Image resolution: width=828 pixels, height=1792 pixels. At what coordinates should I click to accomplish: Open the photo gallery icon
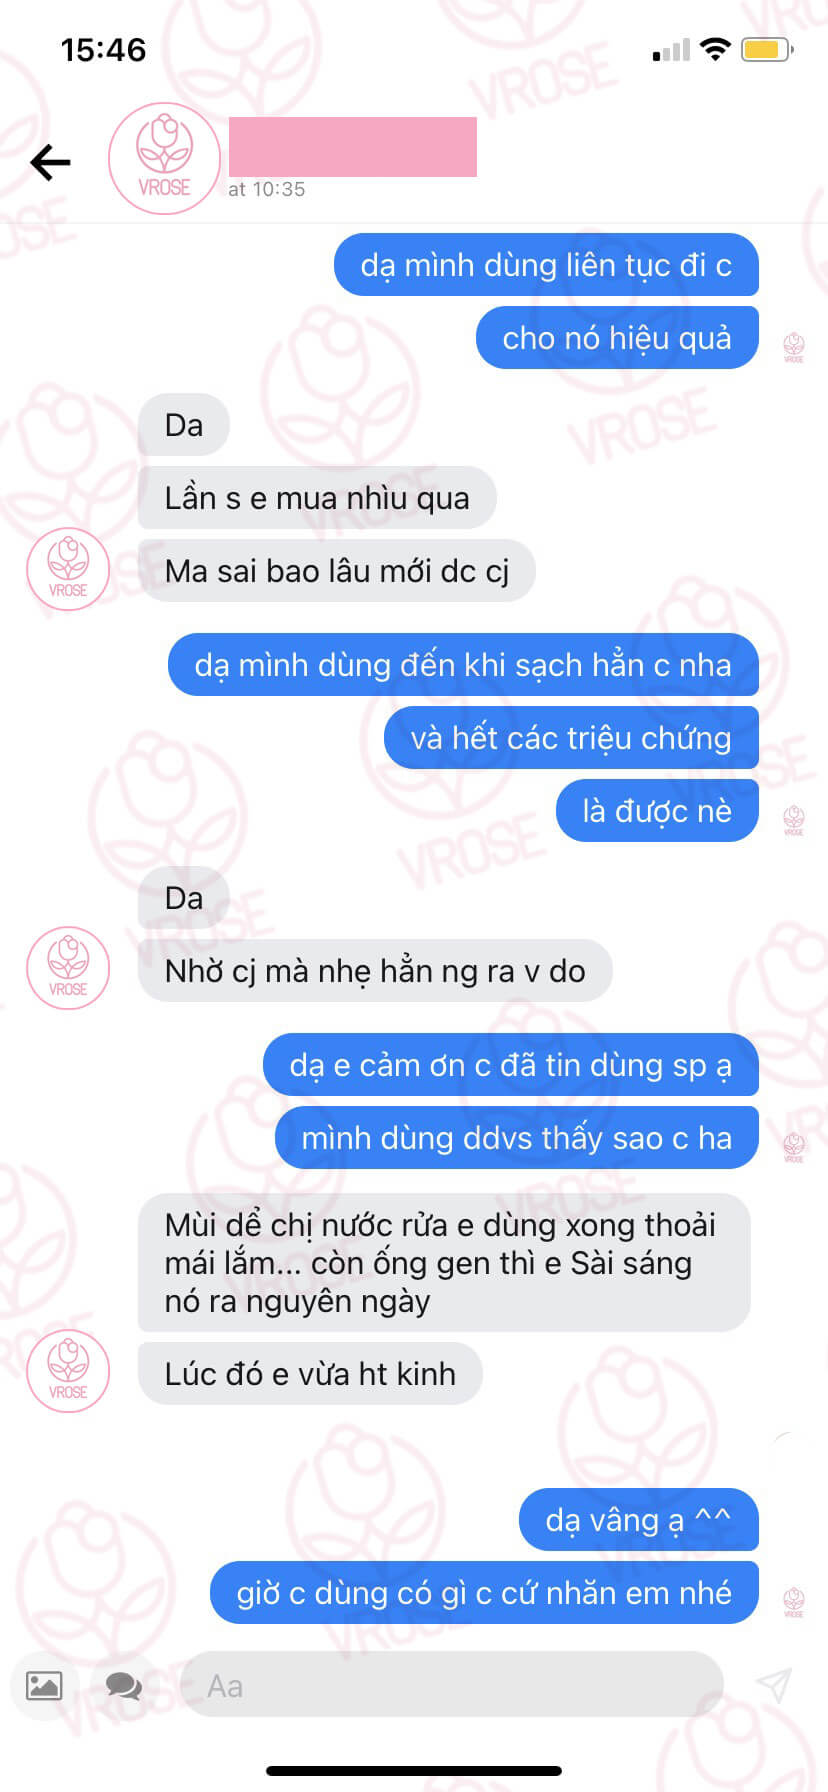pyautogui.click(x=43, y=1685)
